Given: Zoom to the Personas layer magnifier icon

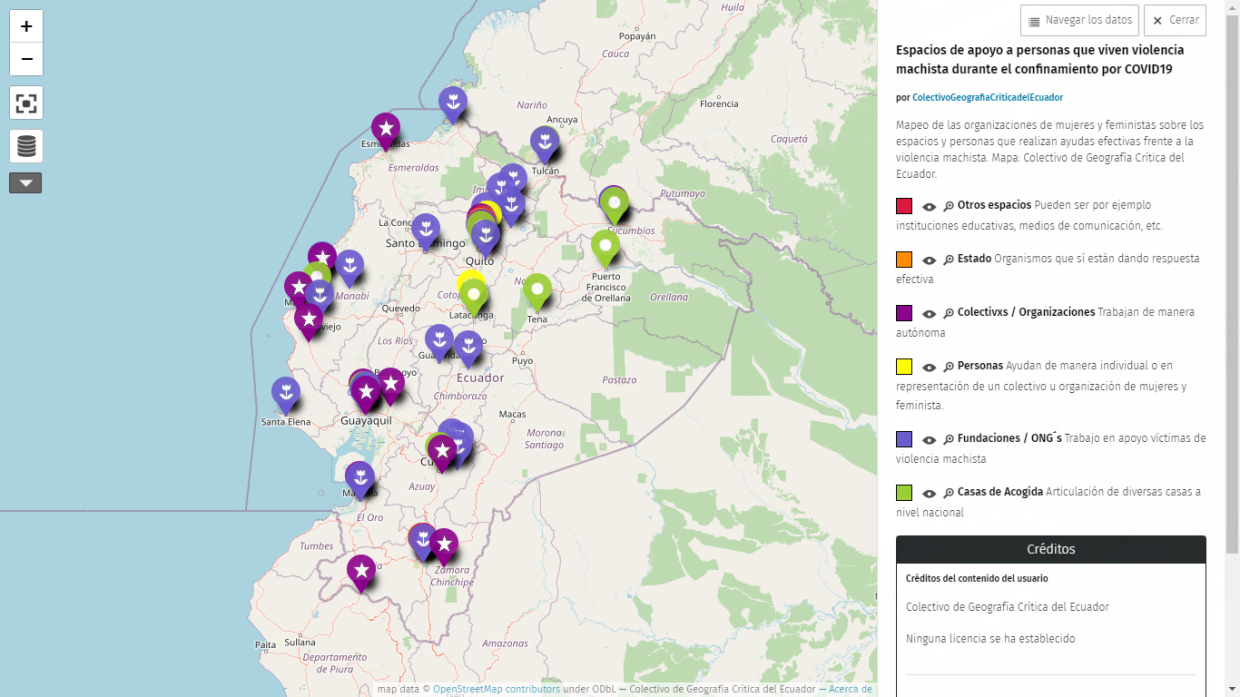Looking at the screenshot, I should pyautogui.click(x=948, y=367).
